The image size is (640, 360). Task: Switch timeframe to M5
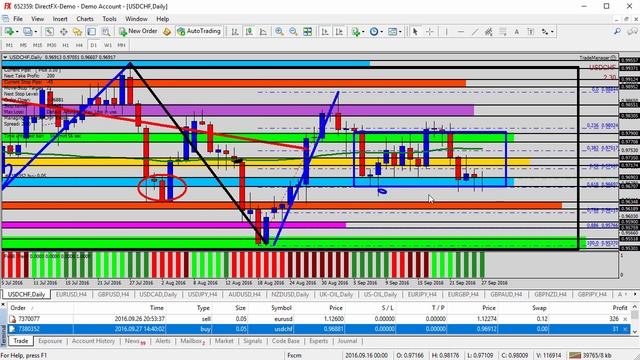pyautogui.click(x=23, y=45)
